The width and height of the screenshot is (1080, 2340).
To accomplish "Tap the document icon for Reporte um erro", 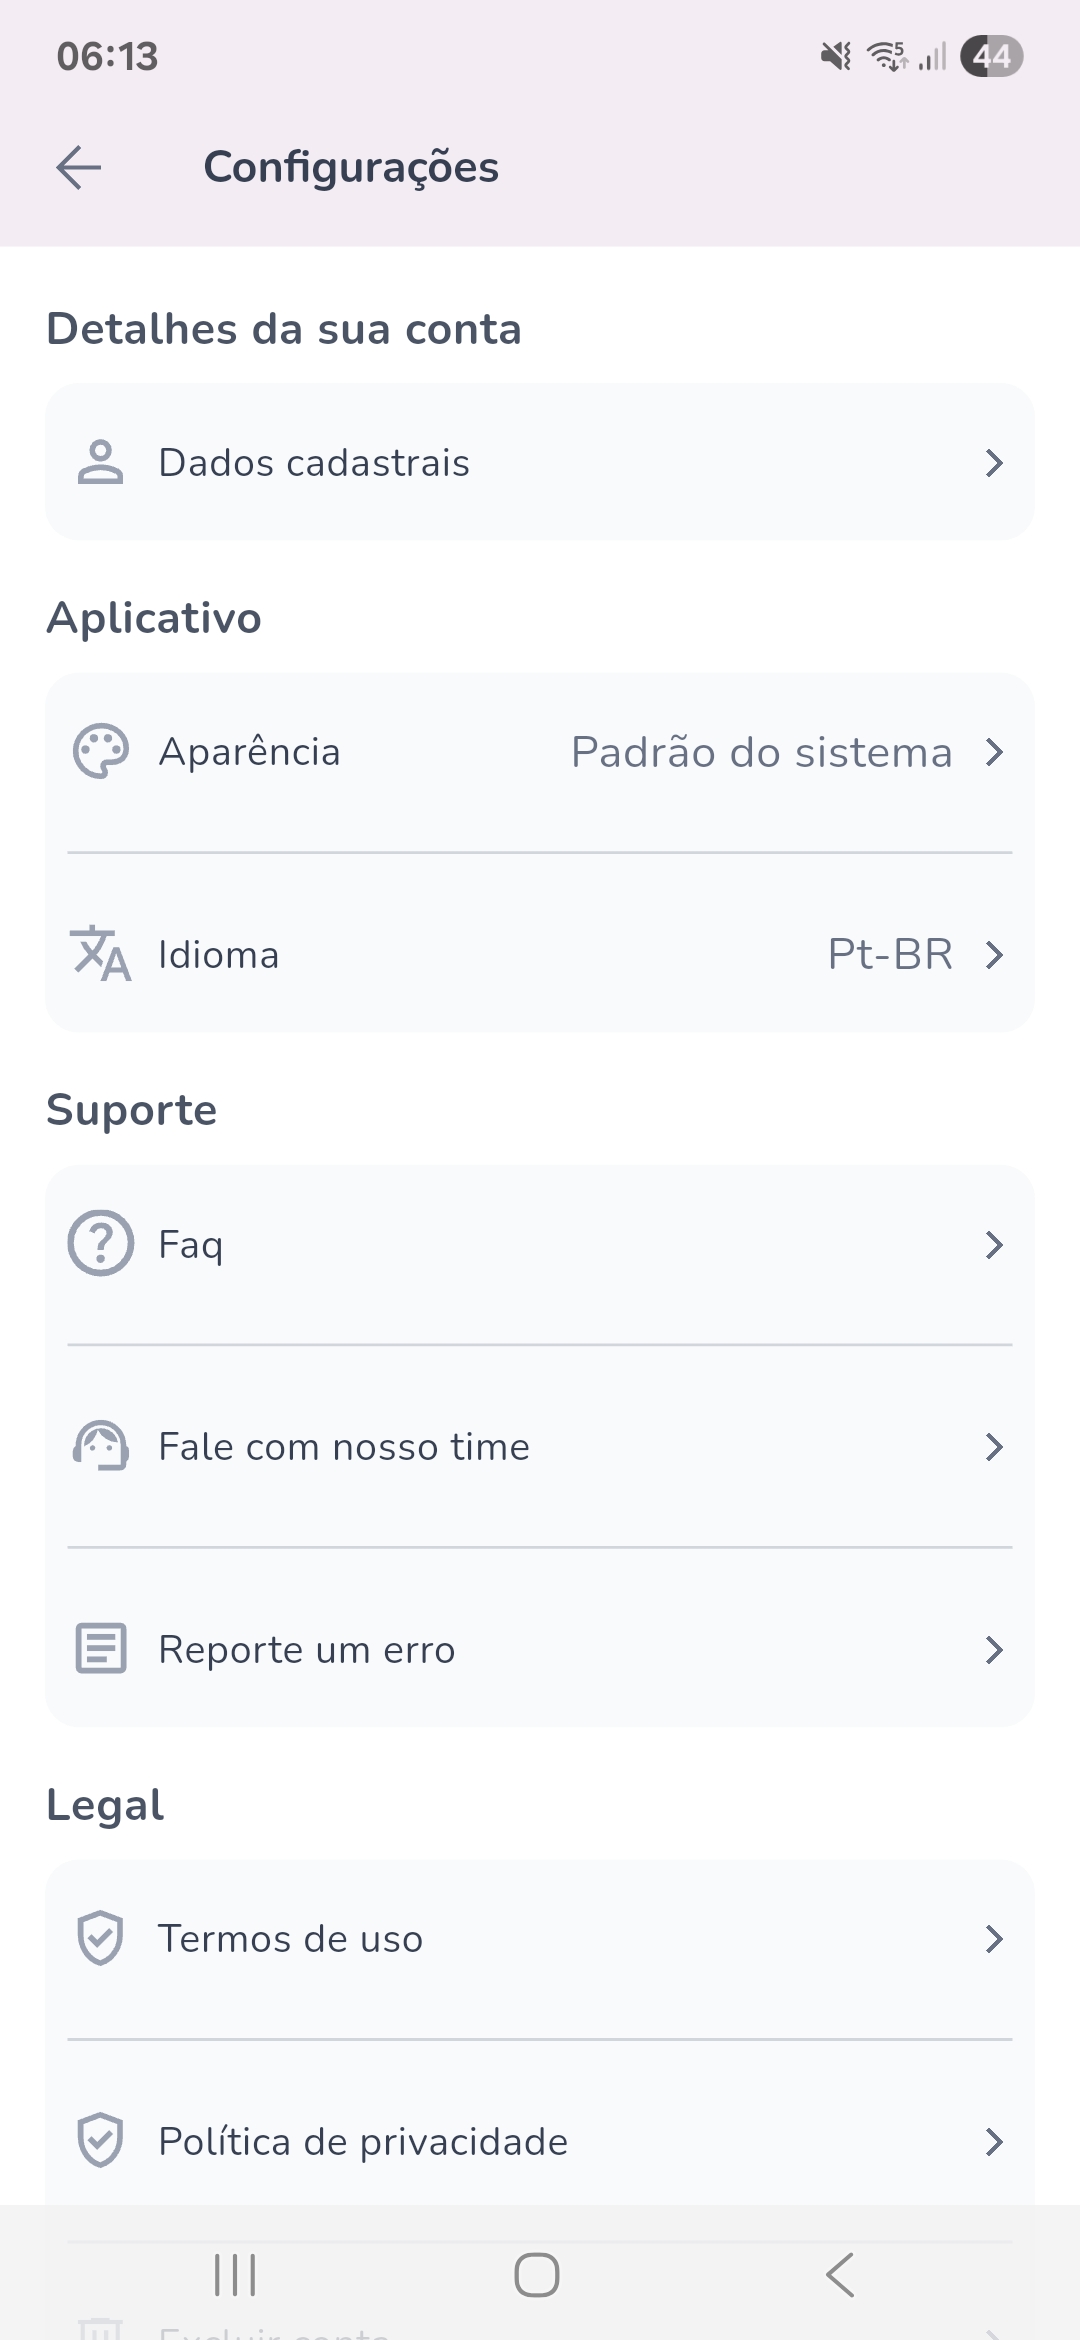I will [x=100, y=1648].
